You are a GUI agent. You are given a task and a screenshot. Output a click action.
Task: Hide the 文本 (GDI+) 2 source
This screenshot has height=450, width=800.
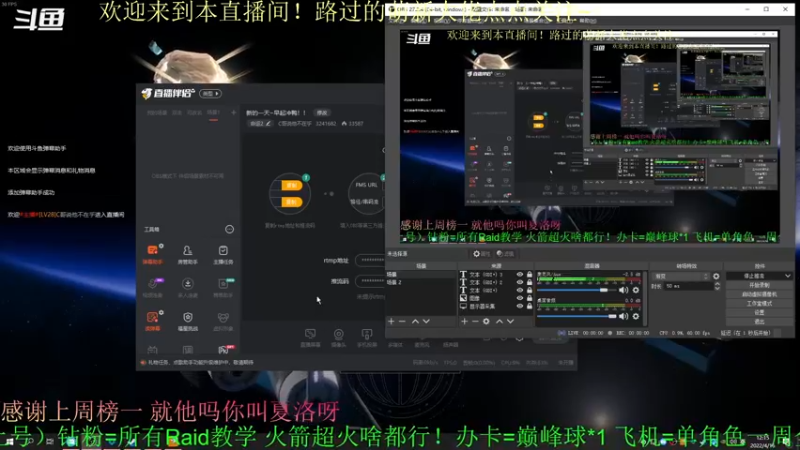click(520, 282)
